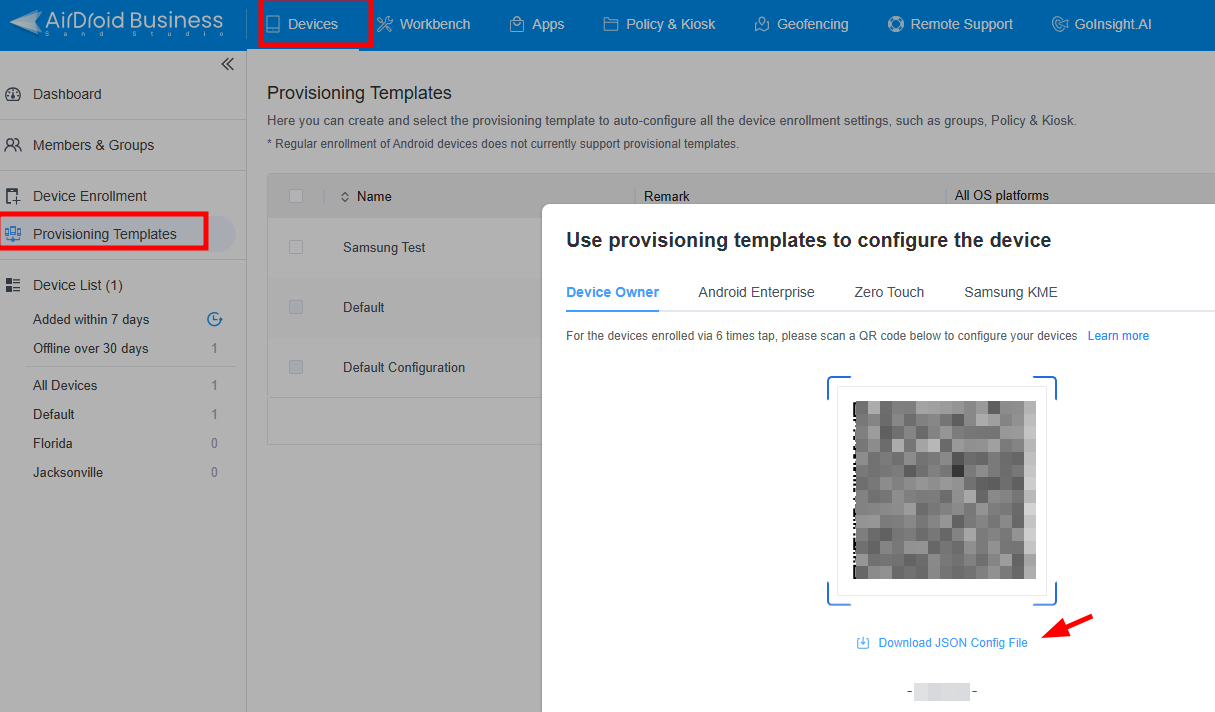This screenshot has width=1215, height=712.
Task: Filter by Added within 7 days
Action: (x=91, y=320)
